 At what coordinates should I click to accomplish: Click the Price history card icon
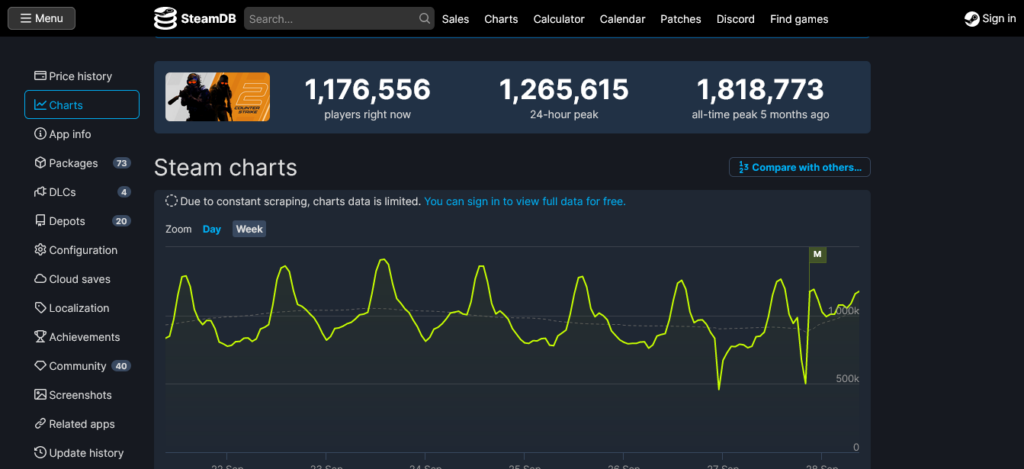[x=40, y=76]
